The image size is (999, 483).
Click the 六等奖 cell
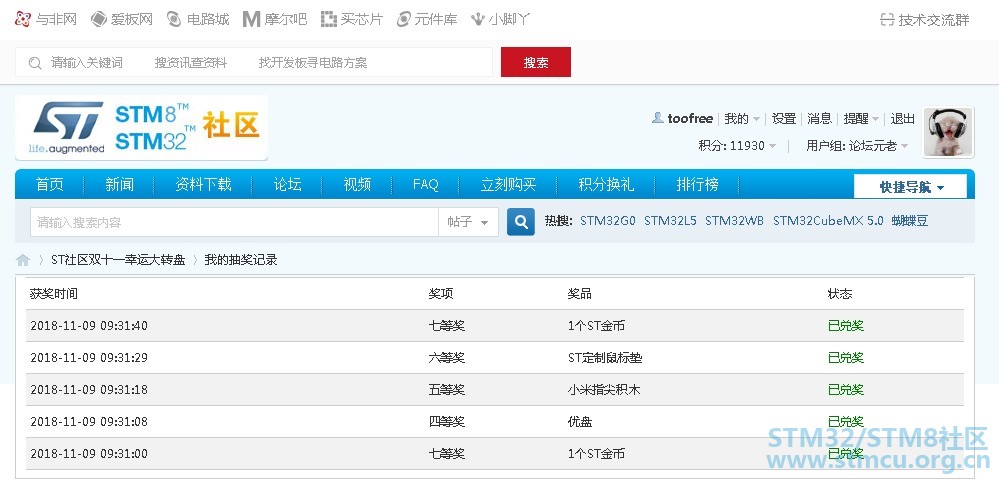(x=447, y=358)
